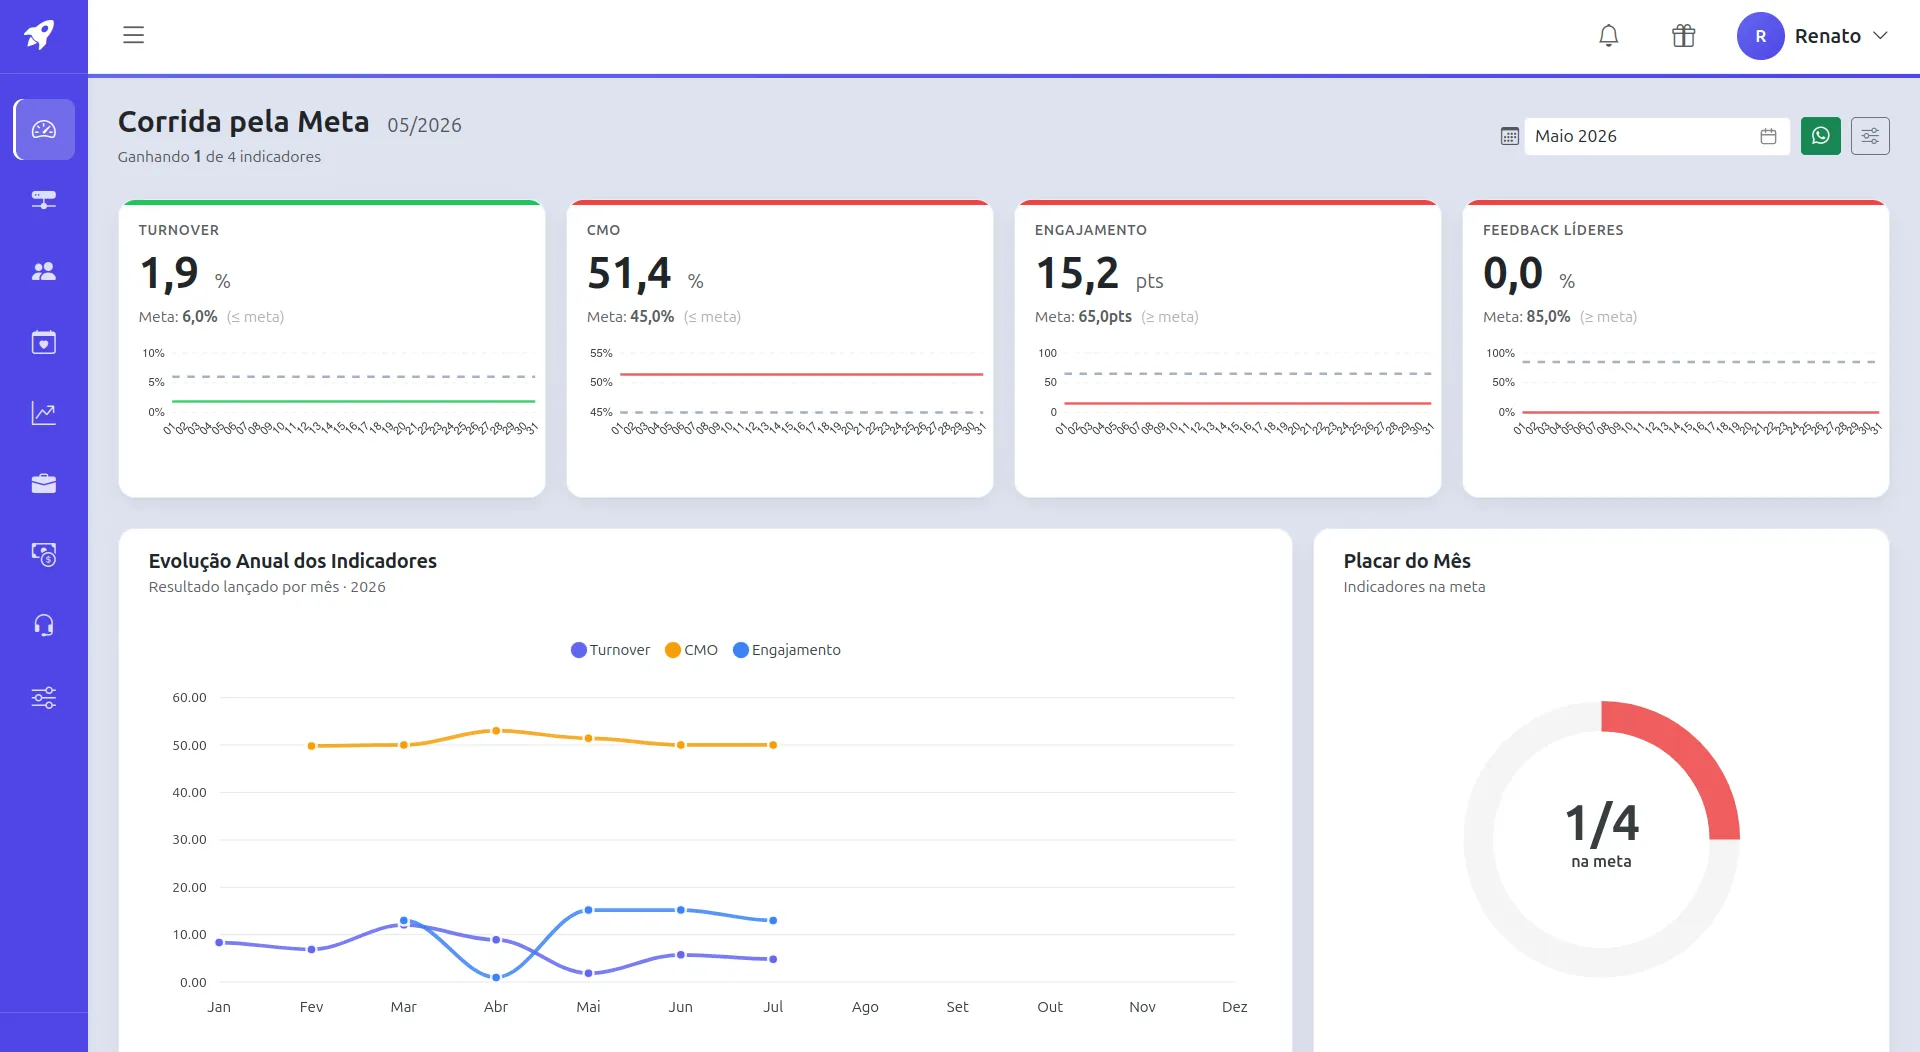Image resolution: width=1920 pixels, height=1052 pixels.
Task: Open date picker icon inside Maio 2026 field
Action: pos(1768,136)
